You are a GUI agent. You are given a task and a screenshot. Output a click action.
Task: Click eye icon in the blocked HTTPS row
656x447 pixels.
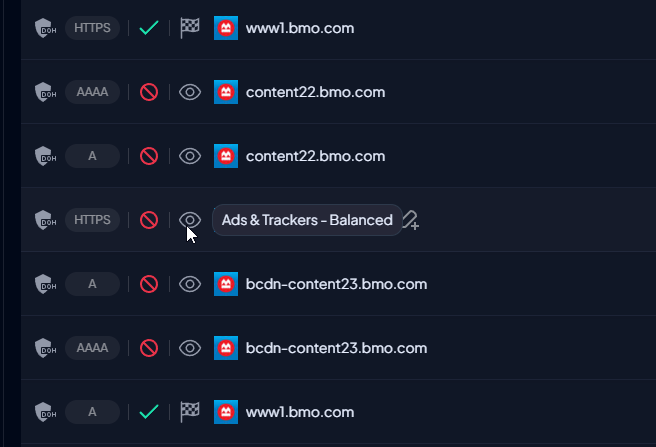[x=190, y=220]
